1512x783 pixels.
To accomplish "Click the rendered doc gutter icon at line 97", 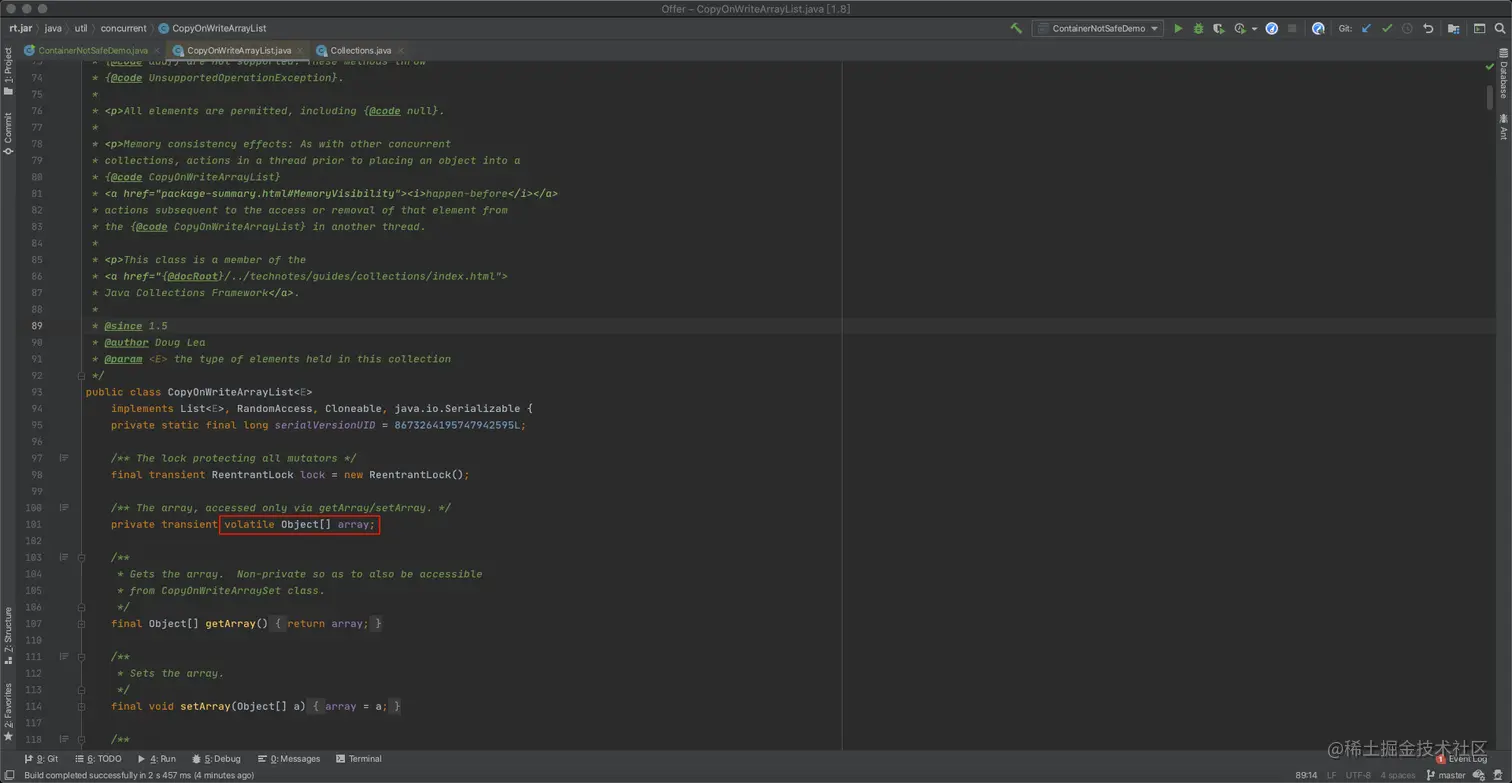I will click(x=63, y=458).
